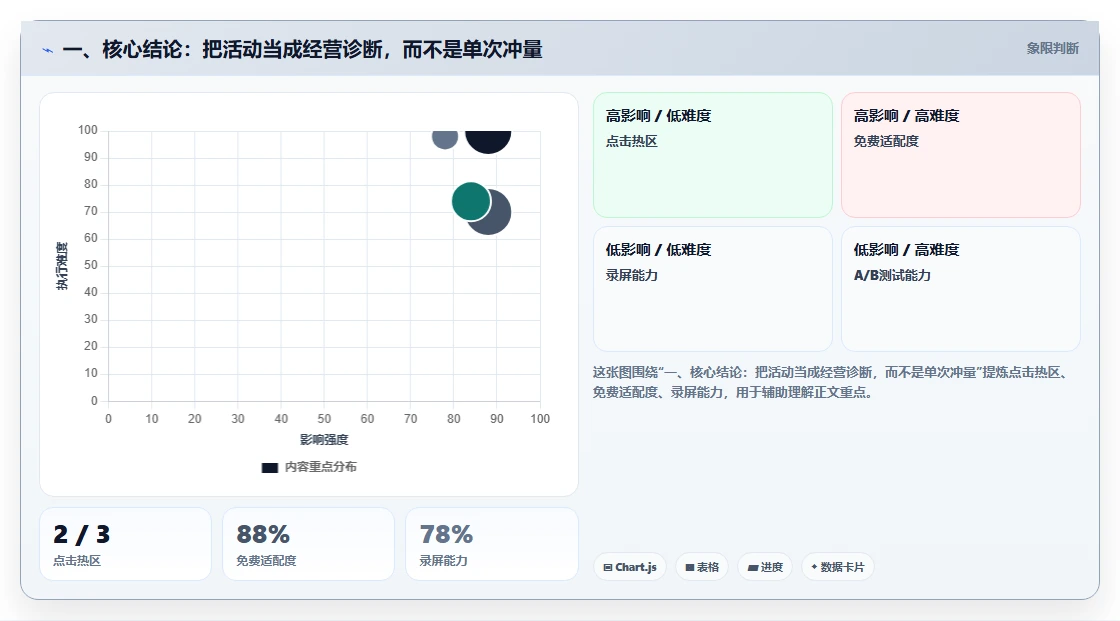Click the 录屏能力 text in the quadrant card
The image size is (1120, 621).
631,275
